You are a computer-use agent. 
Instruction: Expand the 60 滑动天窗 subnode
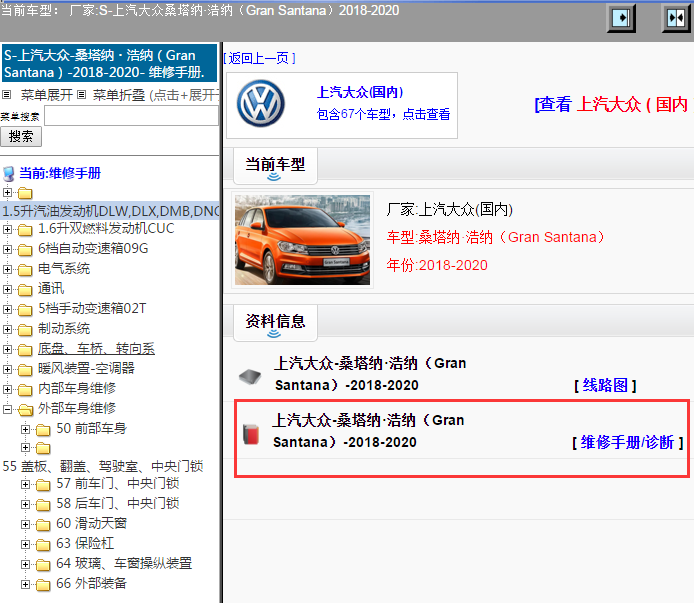tap(26, 524)
